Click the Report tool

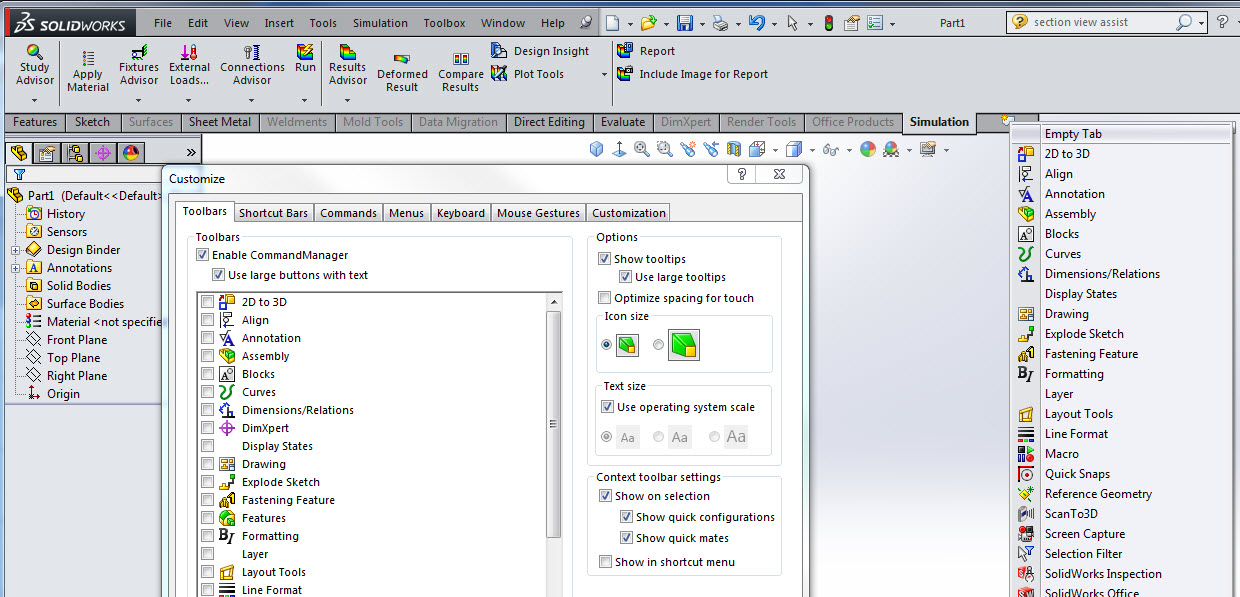[x=646, y=51]
